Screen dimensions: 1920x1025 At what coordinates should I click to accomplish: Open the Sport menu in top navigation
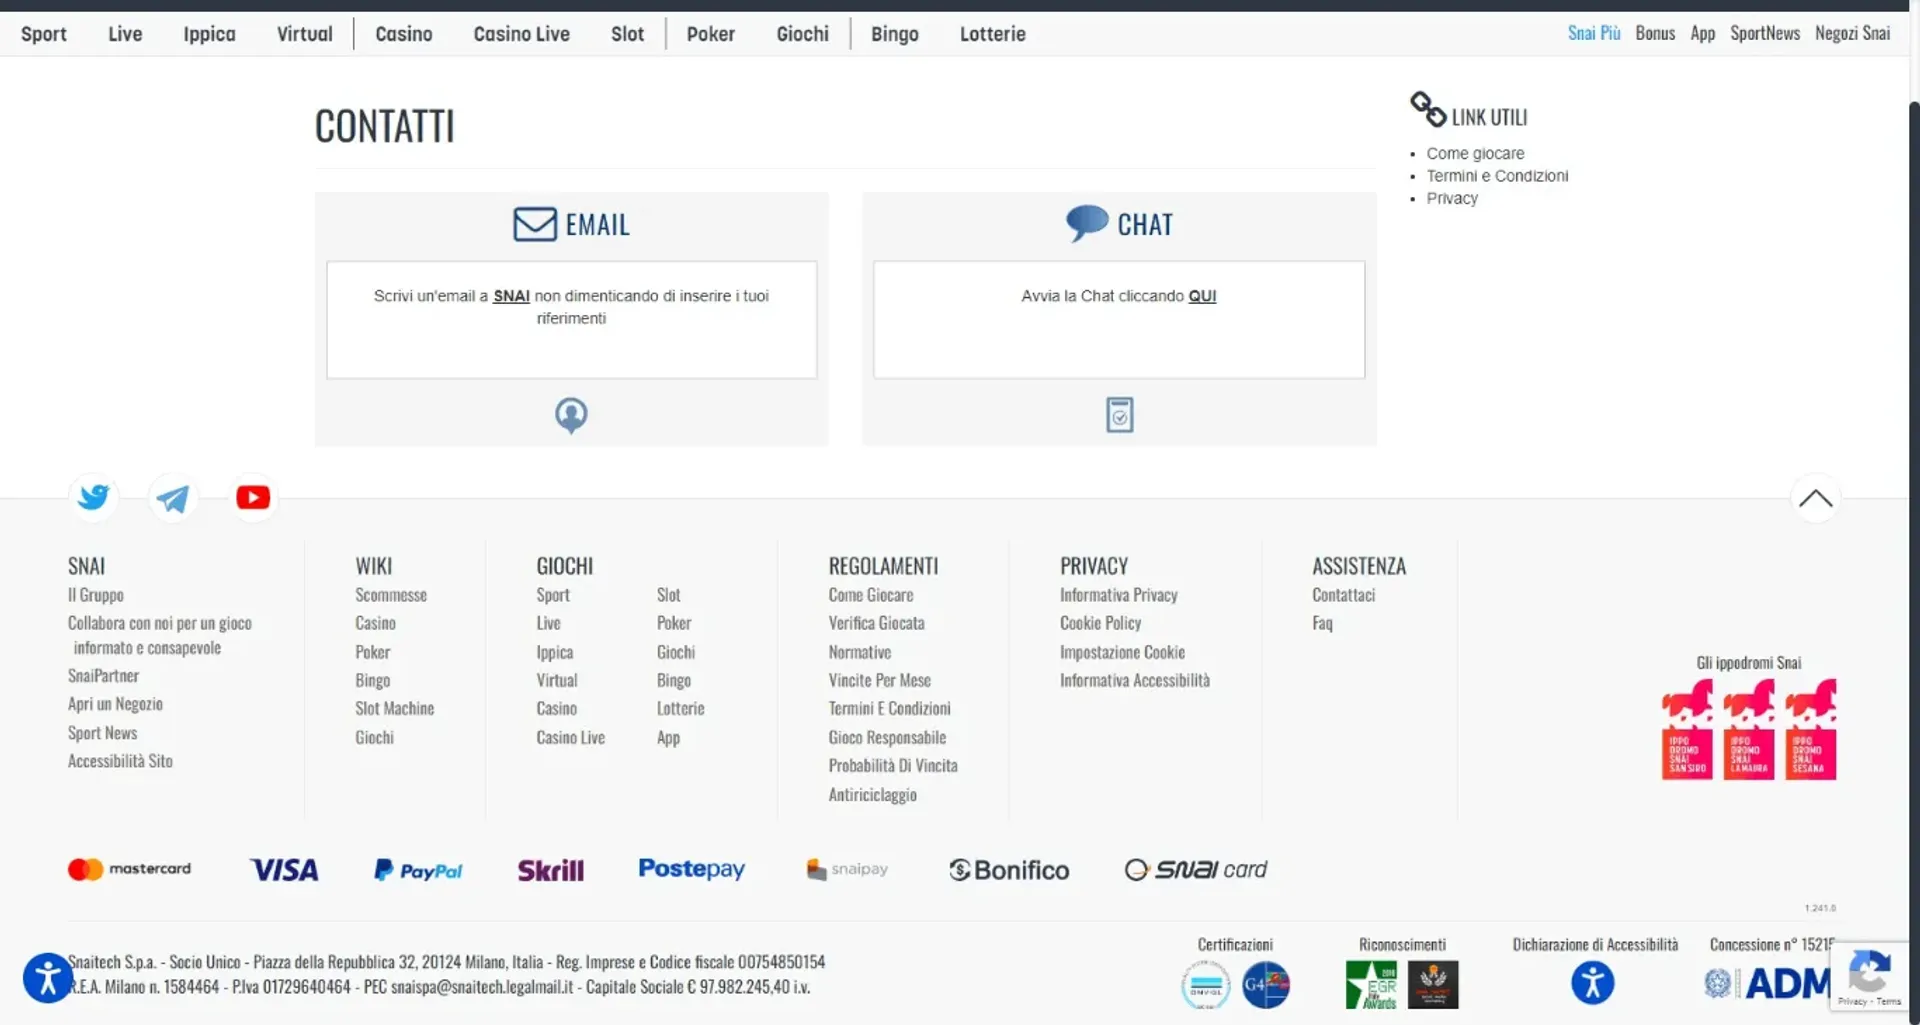click(44, 34)
